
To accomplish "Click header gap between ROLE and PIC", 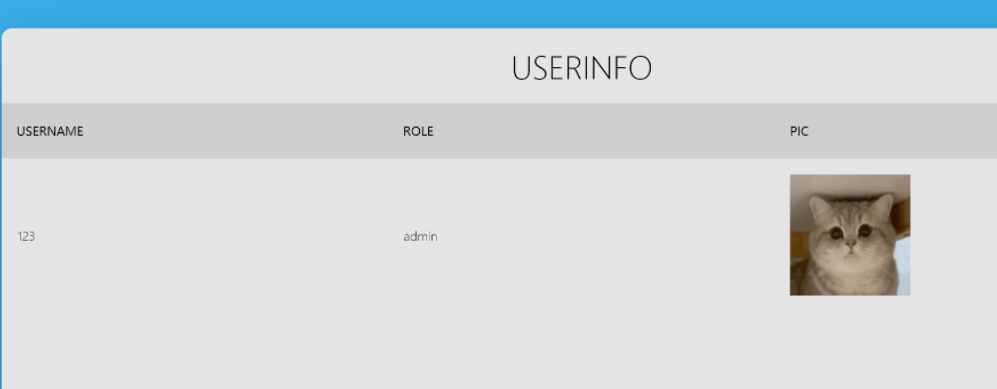I will tap(610, 131).
